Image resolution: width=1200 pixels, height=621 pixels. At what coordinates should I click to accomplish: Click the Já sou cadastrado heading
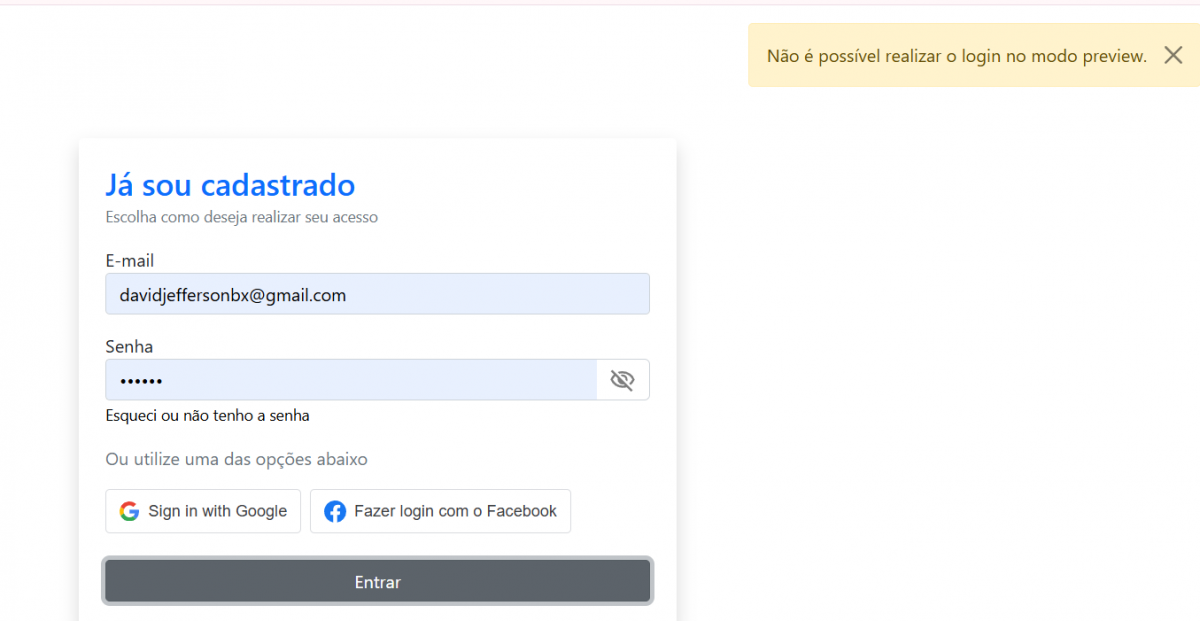[x=230, y=185]
